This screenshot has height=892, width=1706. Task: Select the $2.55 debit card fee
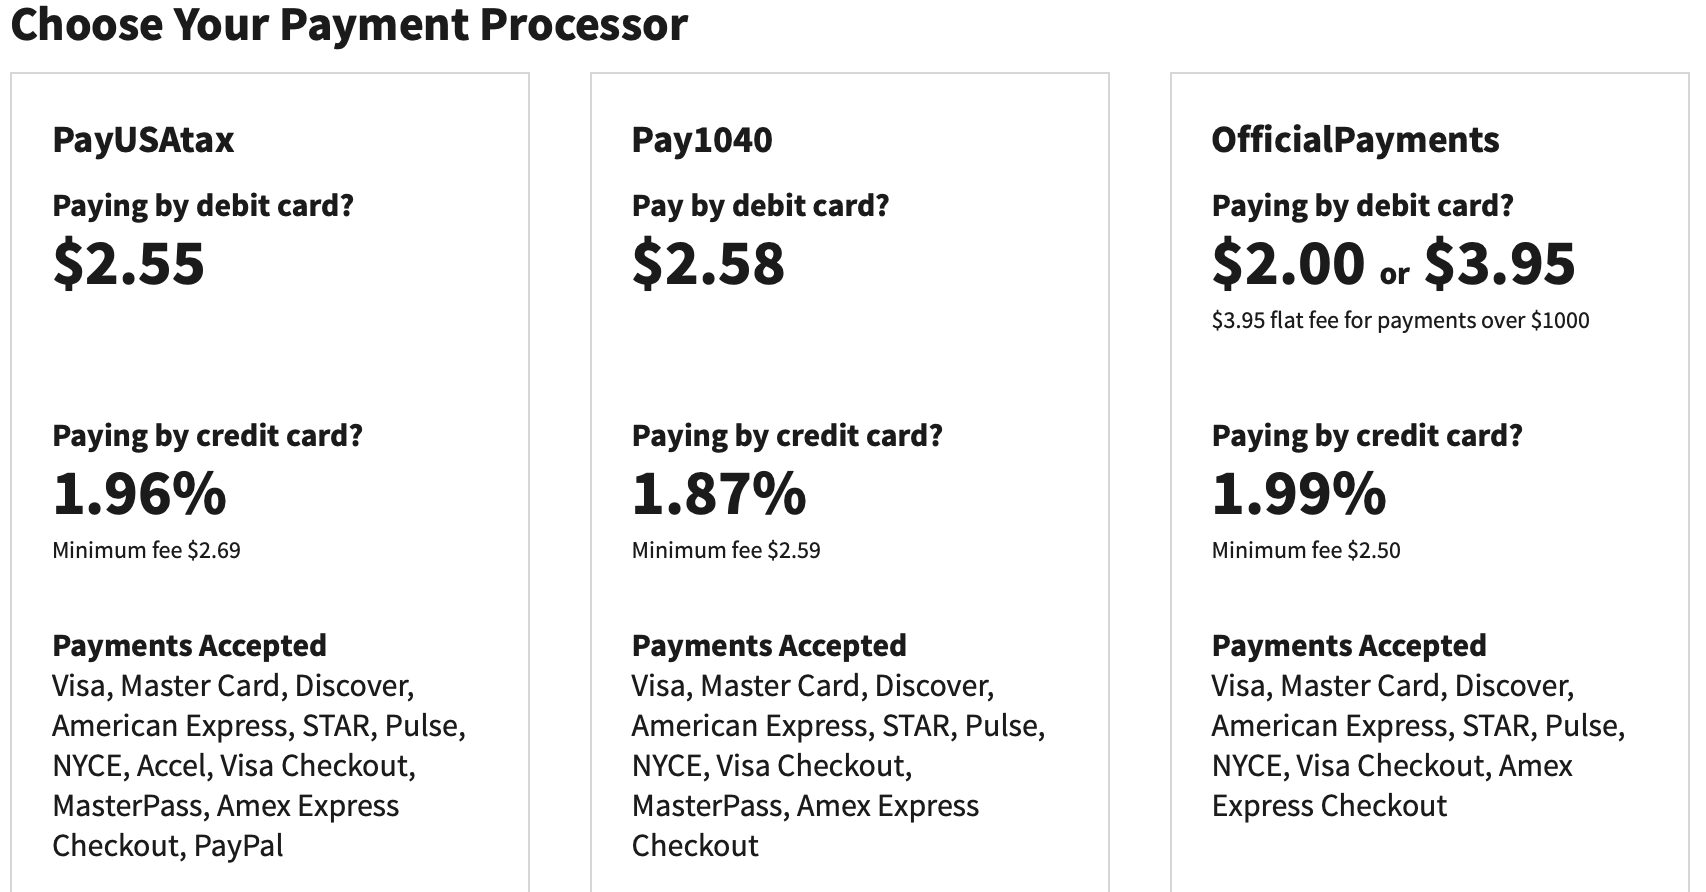129,264
